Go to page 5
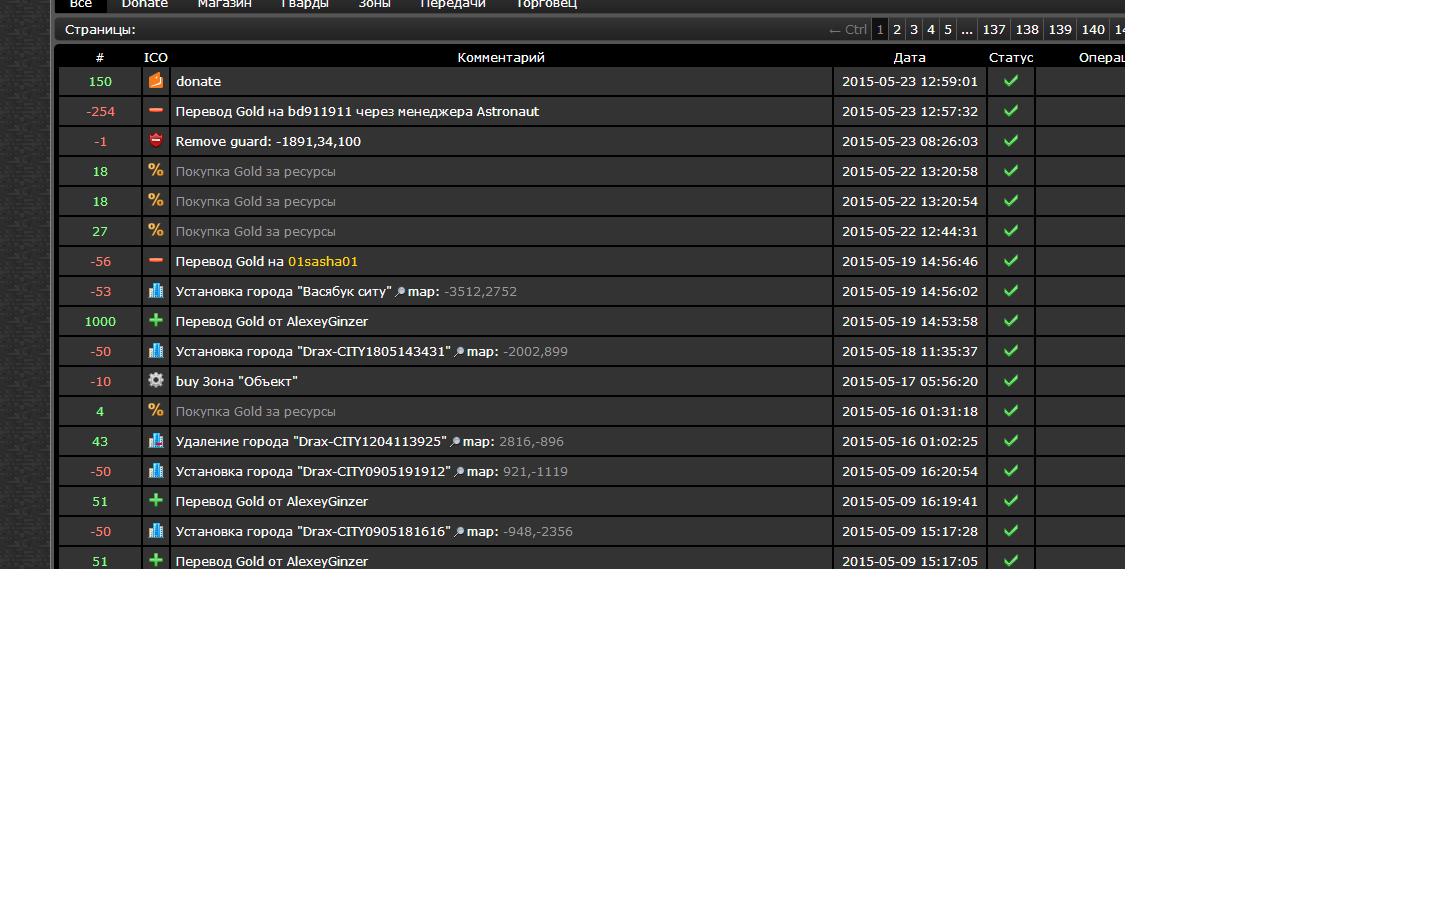Screen dimensions: 1440x900 pos(948,30)
